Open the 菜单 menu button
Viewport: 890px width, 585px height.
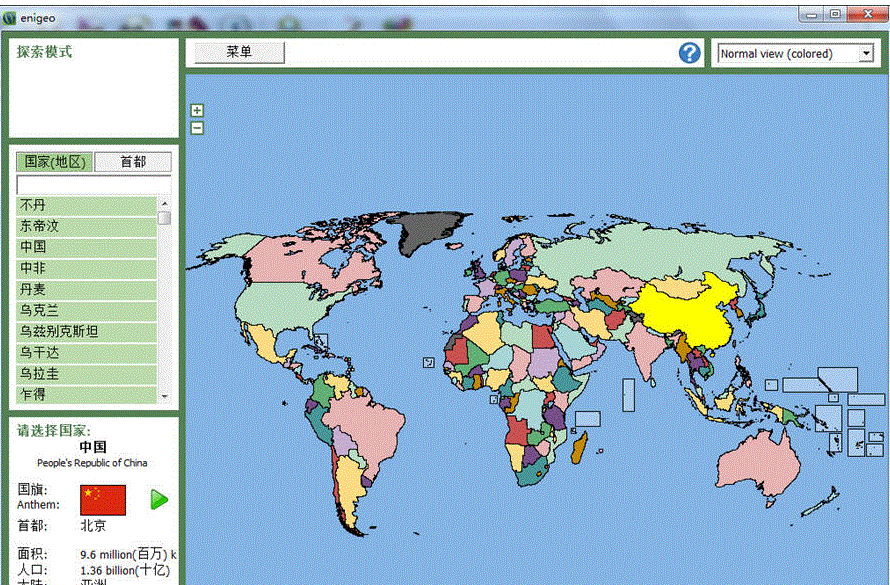(x=239, y=53)
